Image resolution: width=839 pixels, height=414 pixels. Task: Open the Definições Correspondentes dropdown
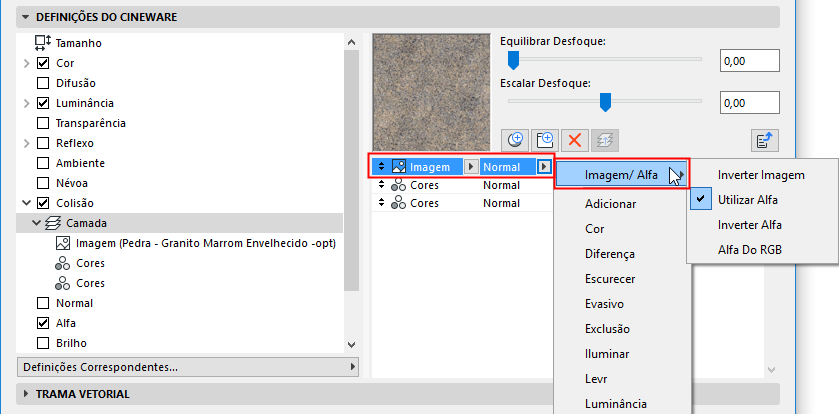pyautogui.click(x=188, y=367)
